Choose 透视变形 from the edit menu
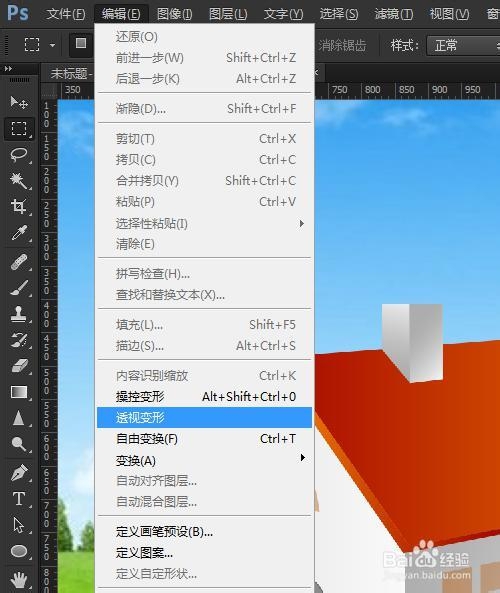 [x=205, y=418]
